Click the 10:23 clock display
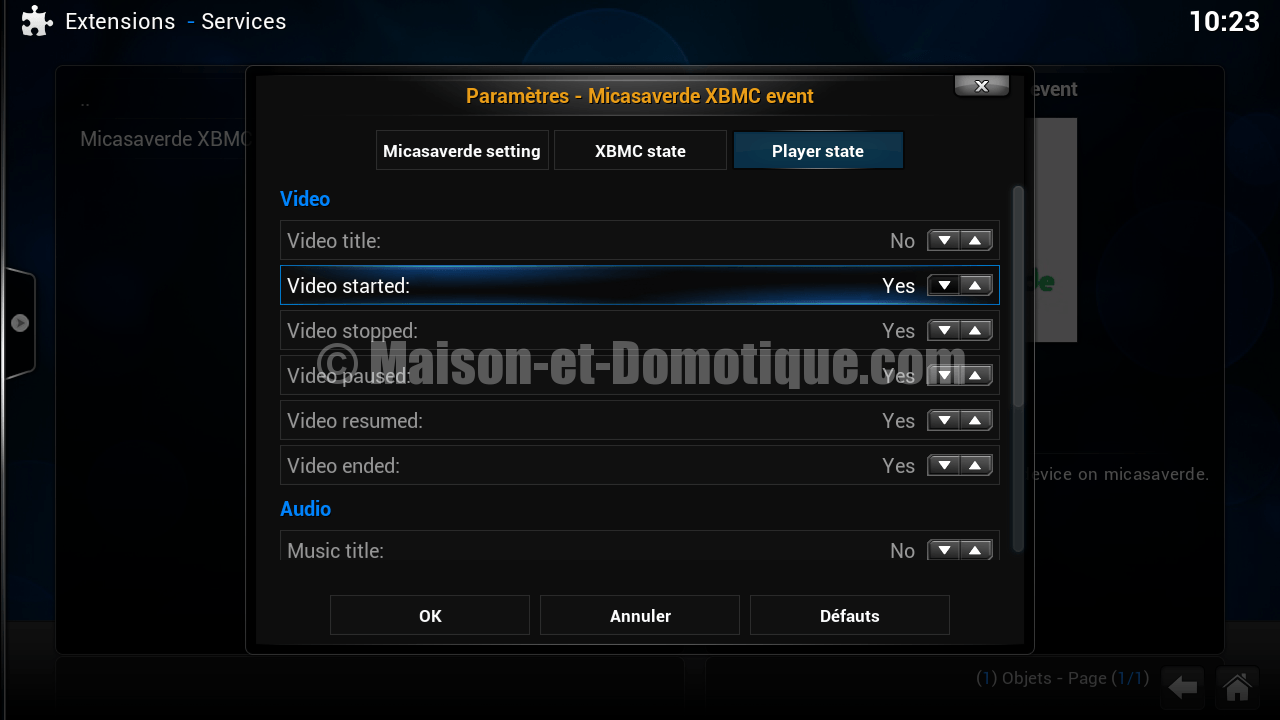The width and height of the screenshot is (1280, 720). point(1224,21)
